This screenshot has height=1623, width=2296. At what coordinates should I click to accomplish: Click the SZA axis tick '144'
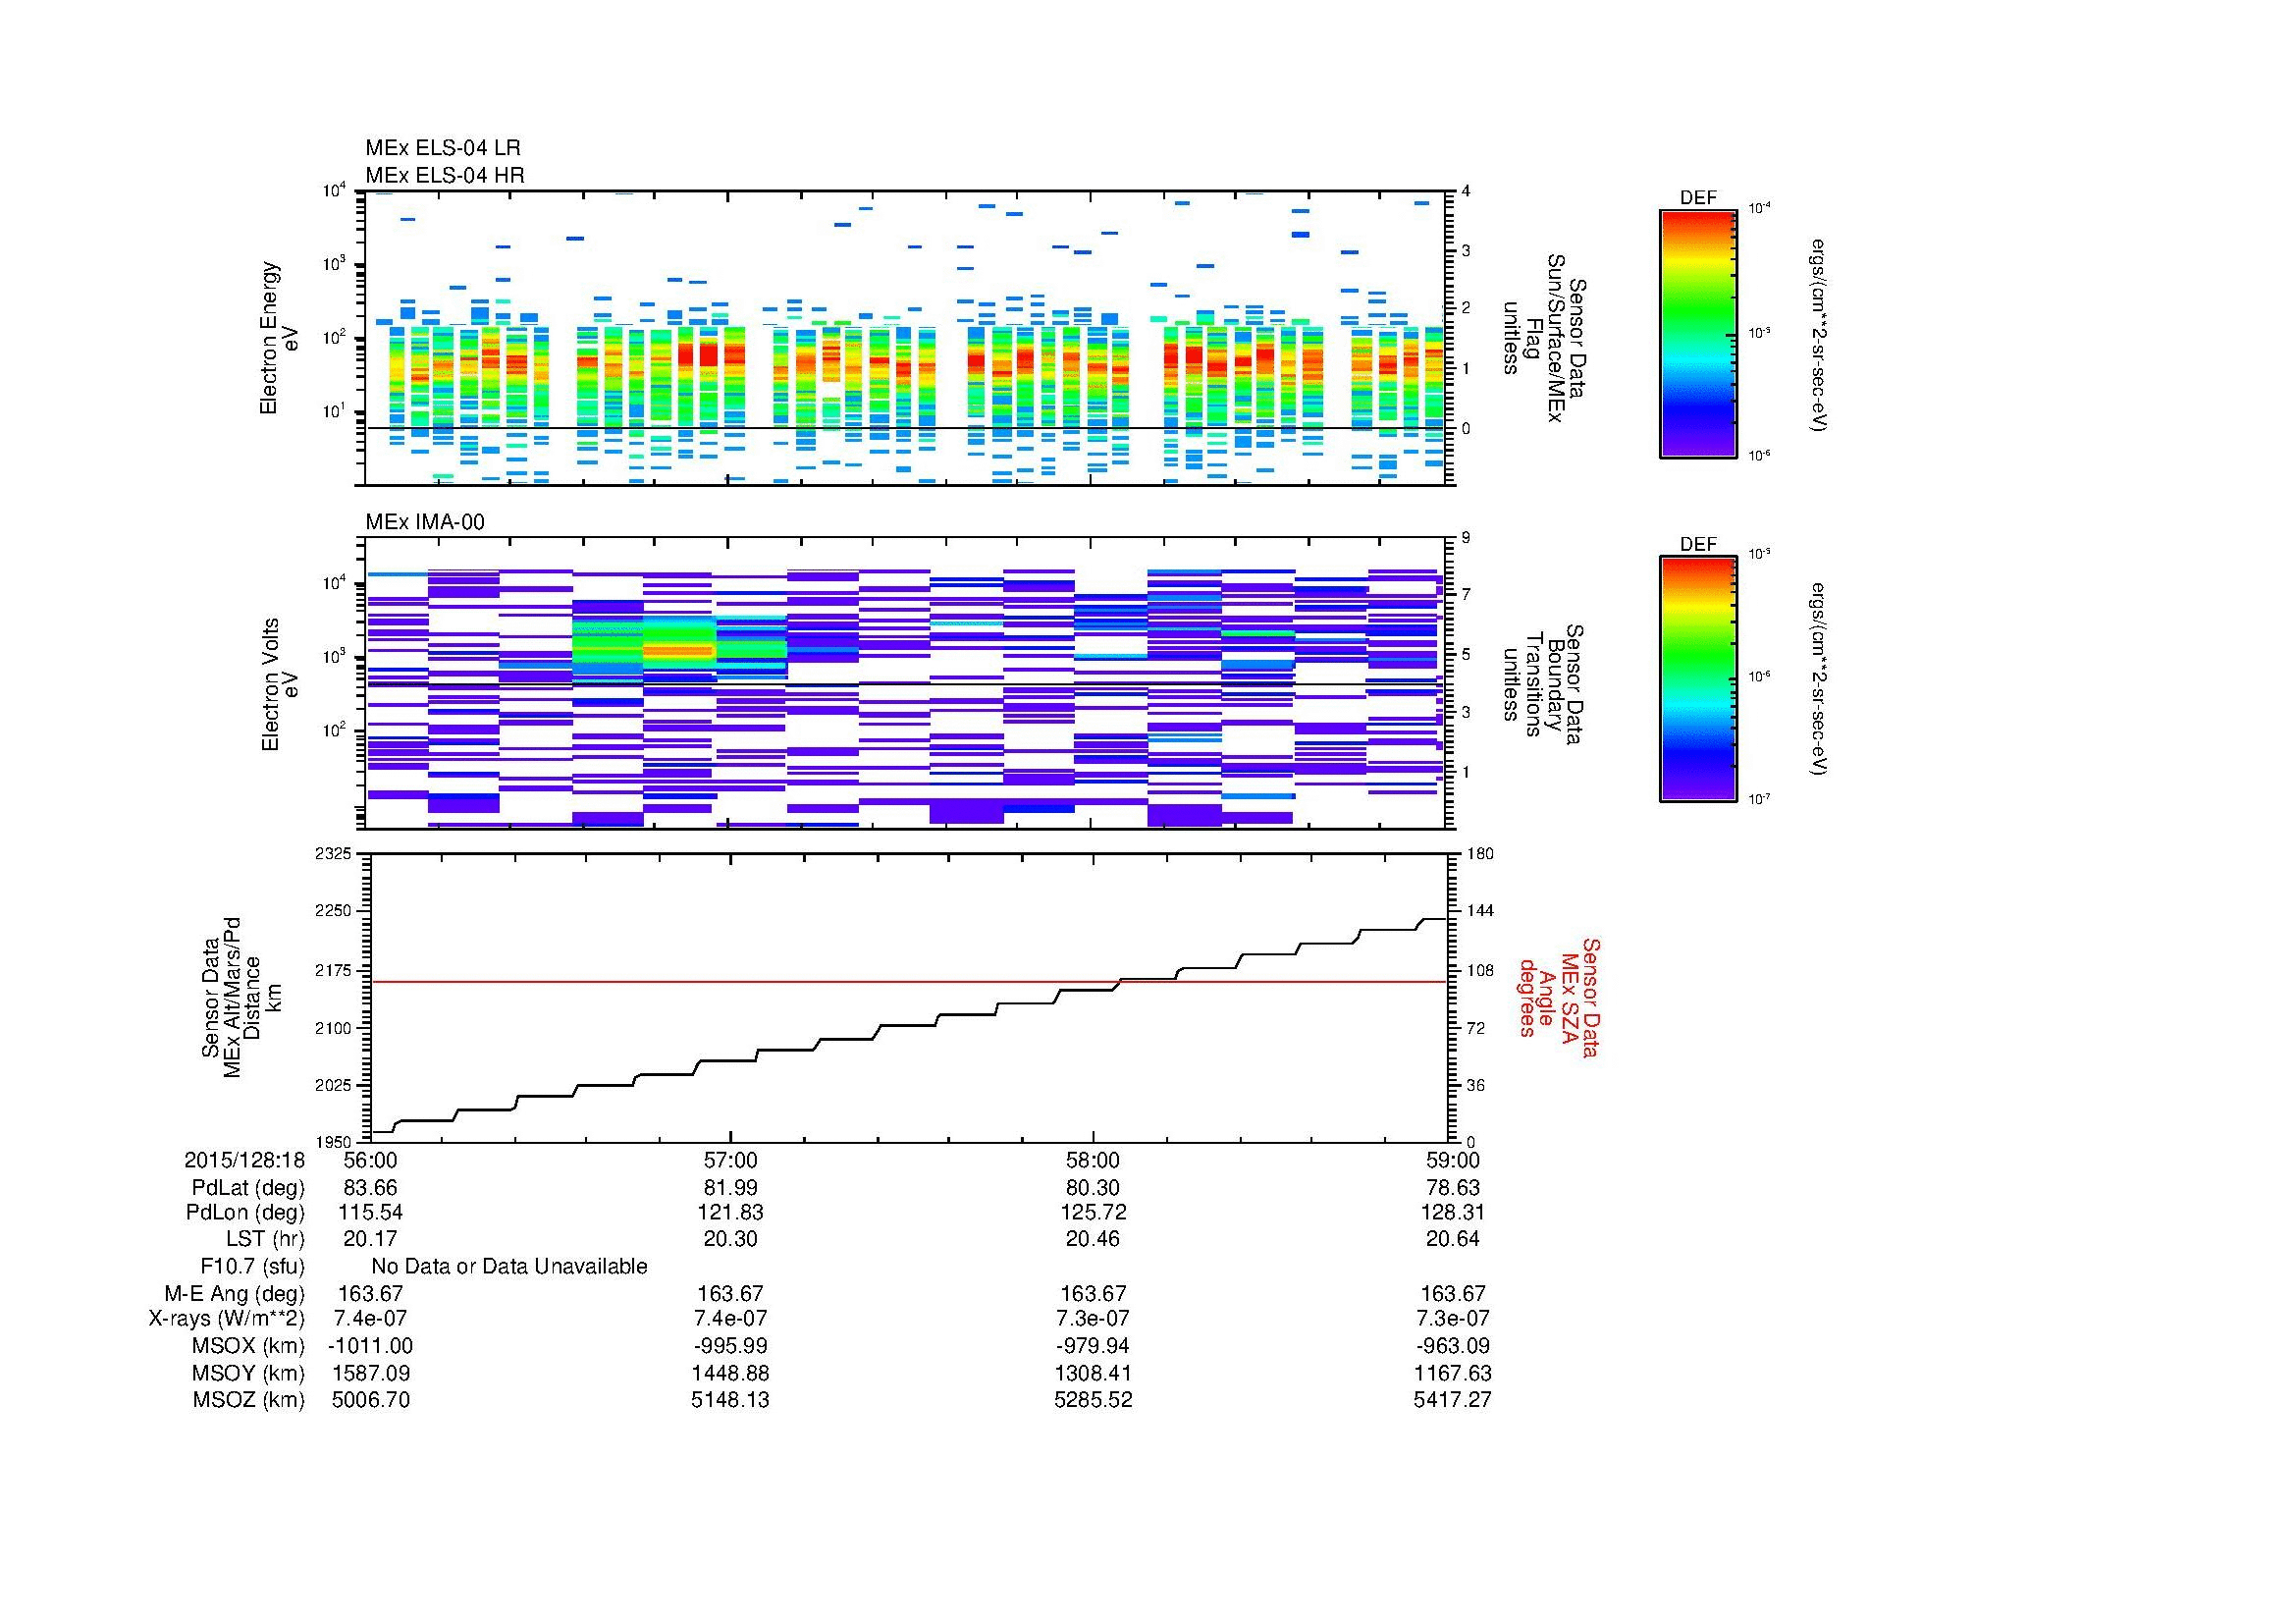(1479, 911)
